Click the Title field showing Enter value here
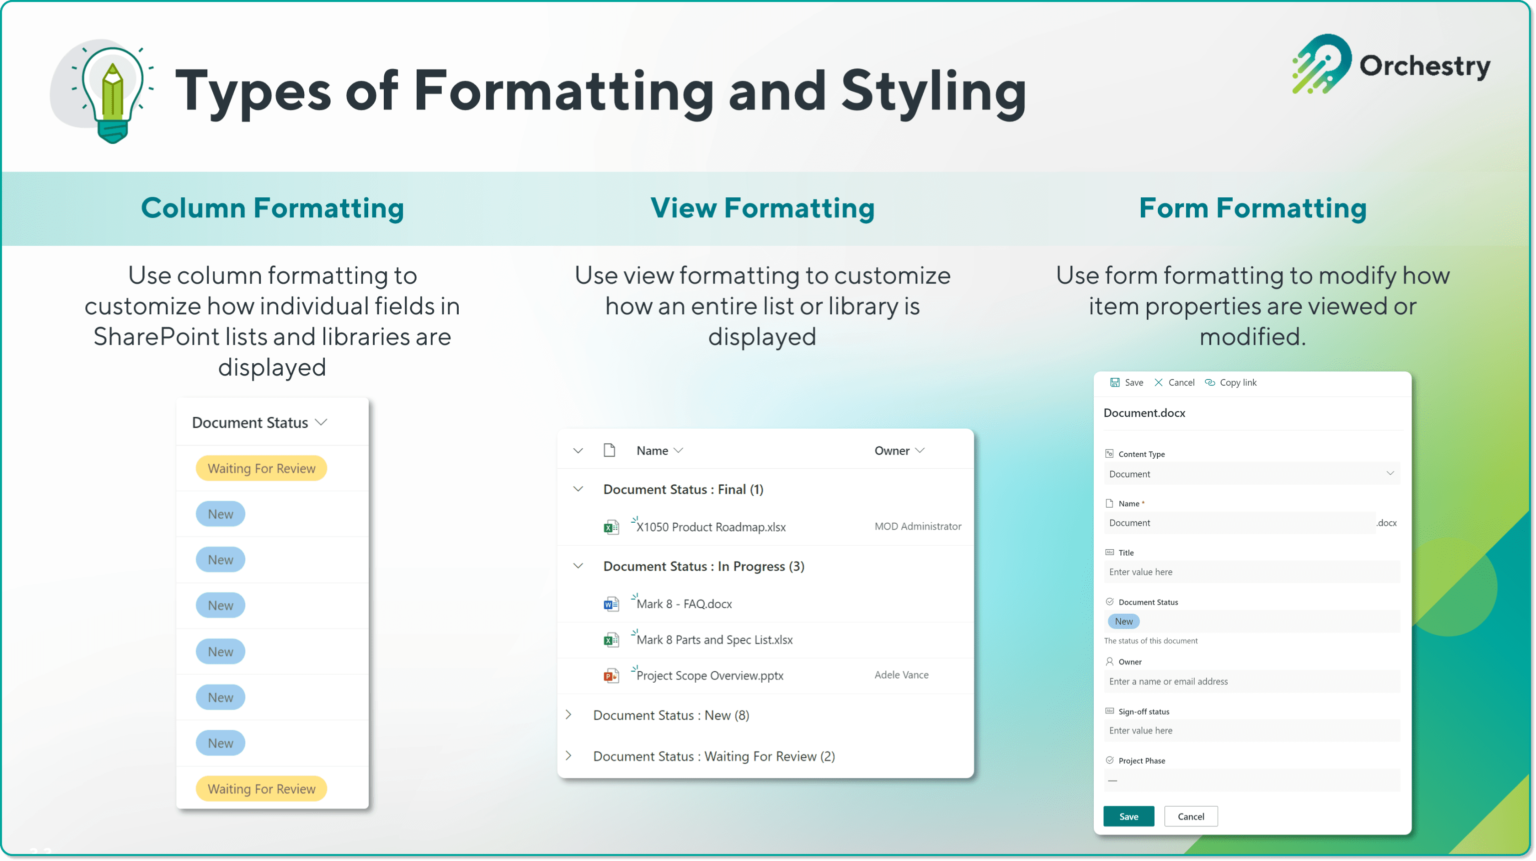Screen dimensions: 1536x861 1251,571
